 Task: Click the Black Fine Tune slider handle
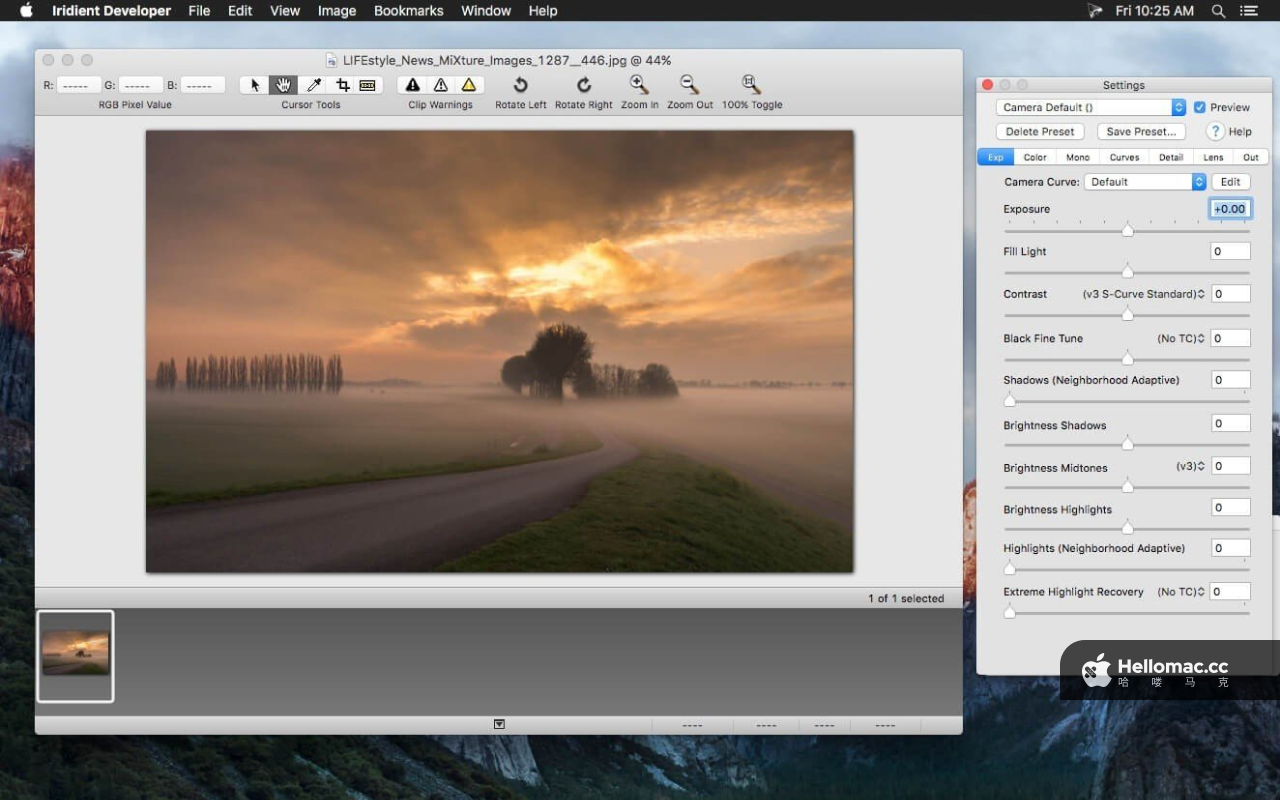[1127, 358]
